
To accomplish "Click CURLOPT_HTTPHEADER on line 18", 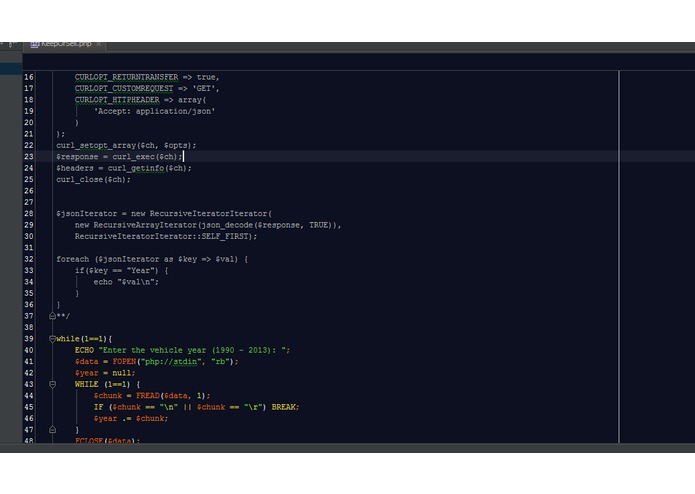I will pyautogui.click(x=117, y=100).
